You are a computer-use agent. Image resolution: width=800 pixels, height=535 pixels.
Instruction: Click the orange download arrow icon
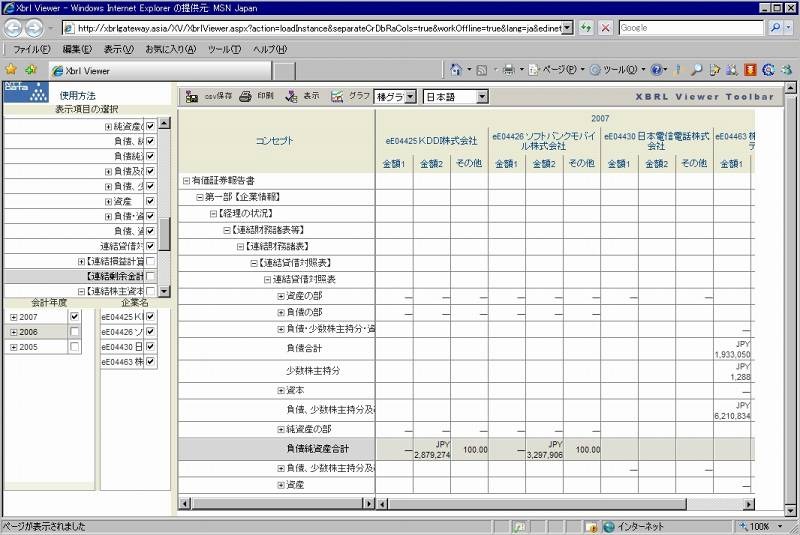tap(750, 70)
